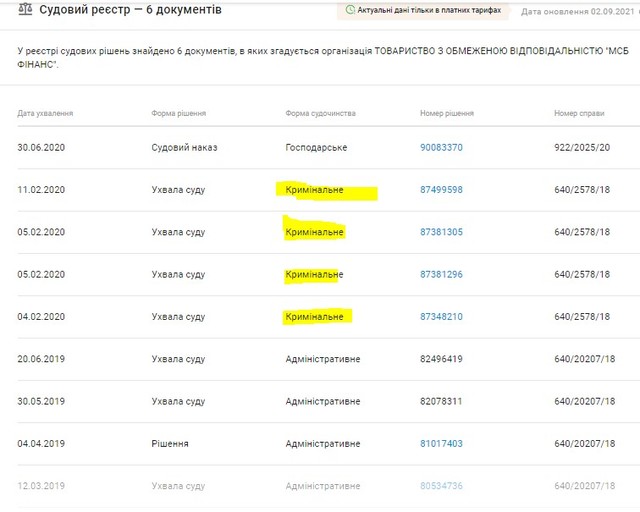
Task: Open decision number 87381296
Action: tap(441, 274)
